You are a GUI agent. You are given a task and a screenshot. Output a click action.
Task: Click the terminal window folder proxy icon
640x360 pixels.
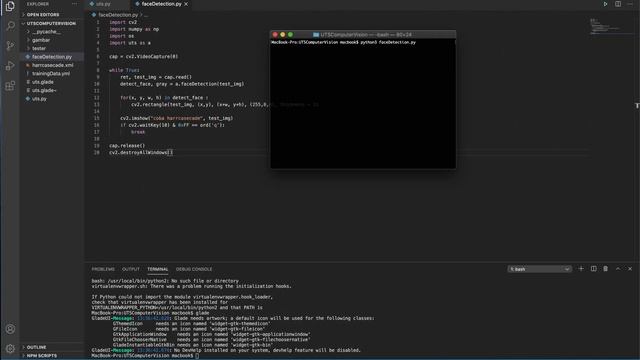tap(316, 35)
